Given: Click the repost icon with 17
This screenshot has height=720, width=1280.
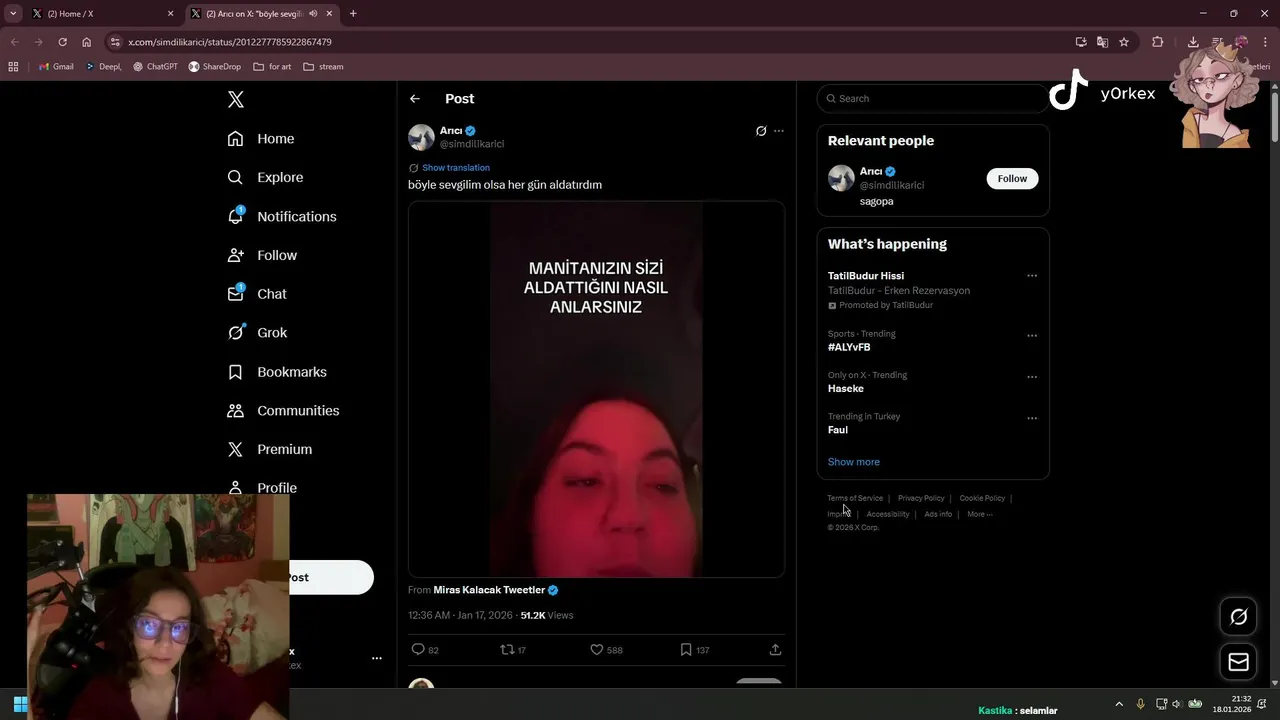Looking at the screenshot, I should tap(513, 650).
